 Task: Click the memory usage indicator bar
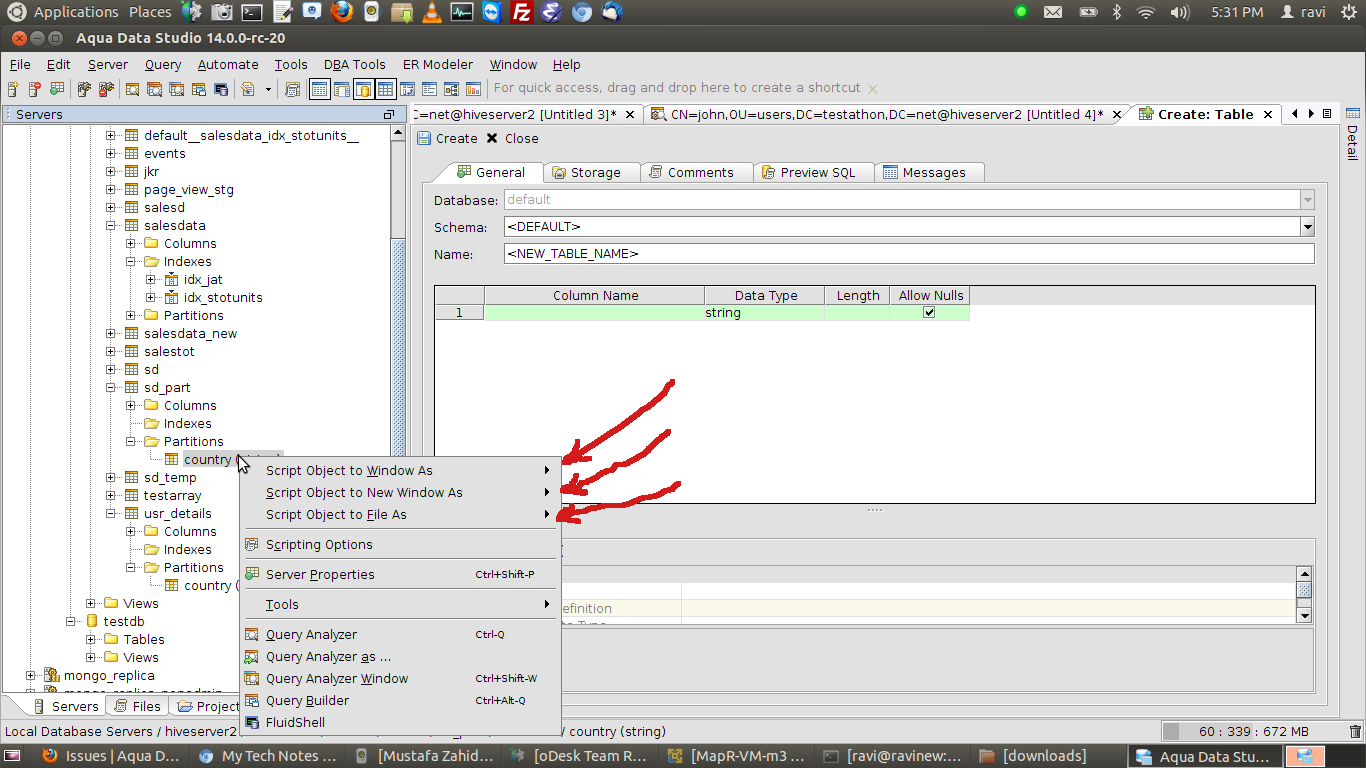coord(1253,732)
